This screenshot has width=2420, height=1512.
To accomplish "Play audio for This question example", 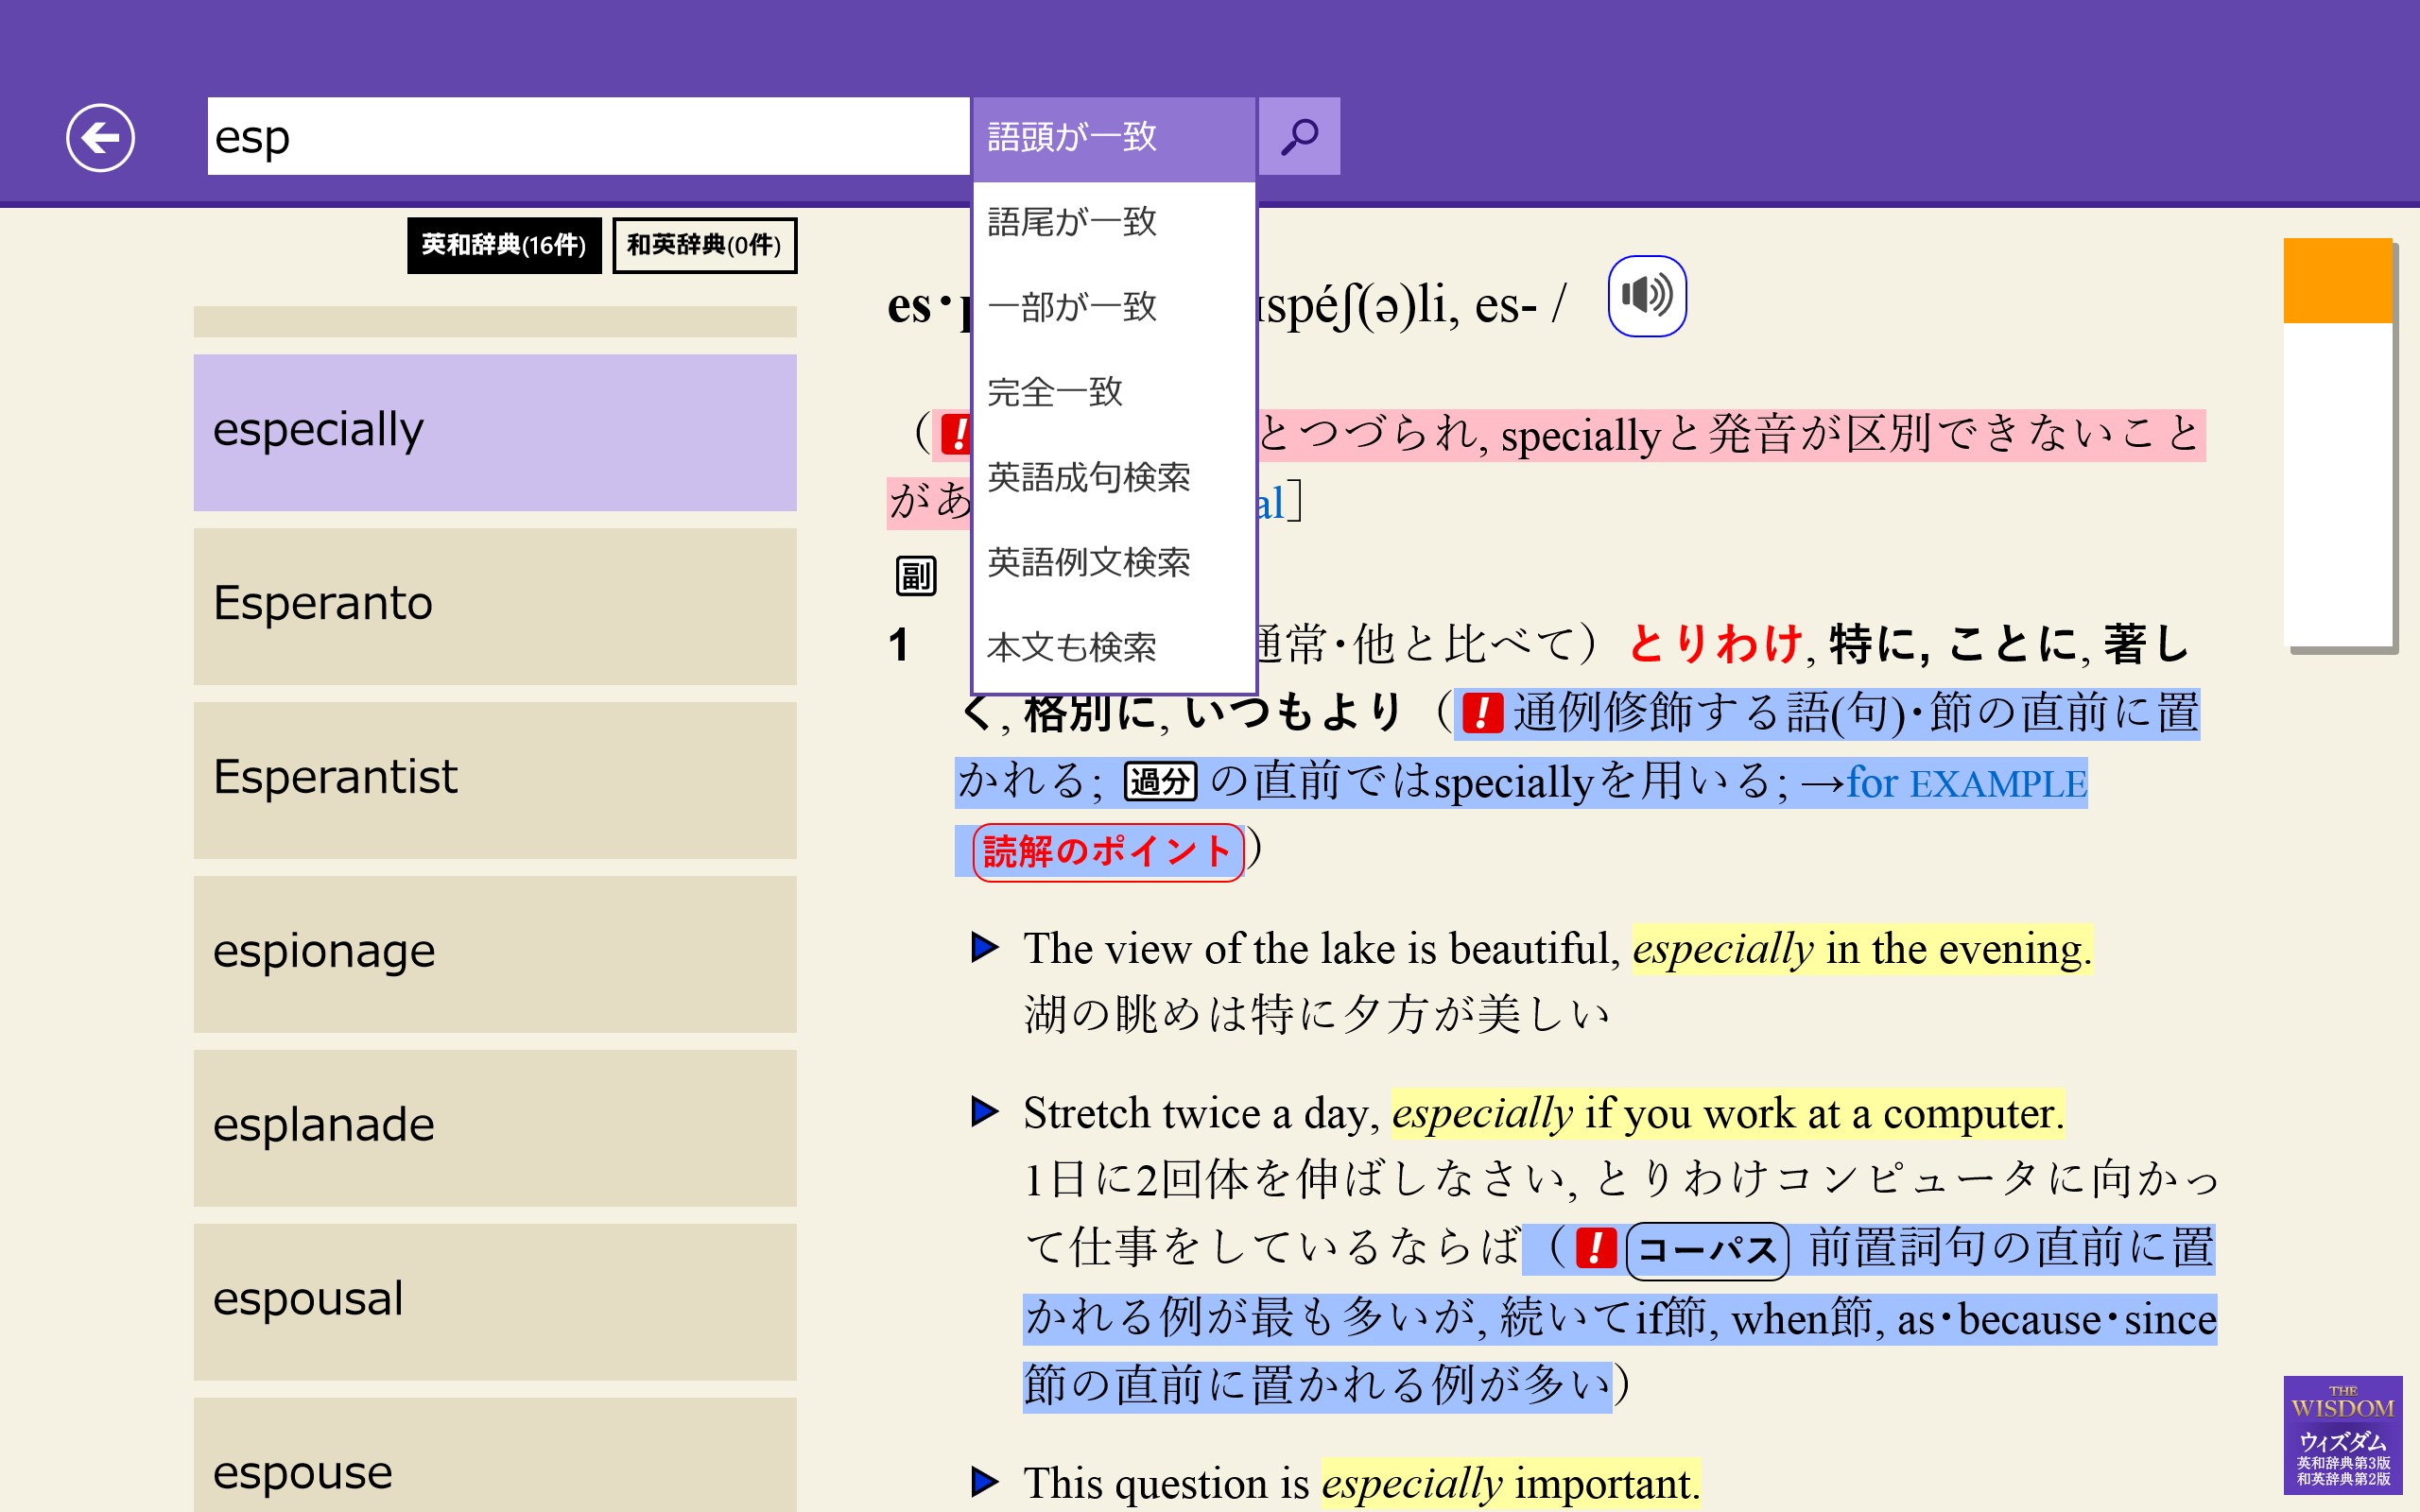I will click(985, 1481).
